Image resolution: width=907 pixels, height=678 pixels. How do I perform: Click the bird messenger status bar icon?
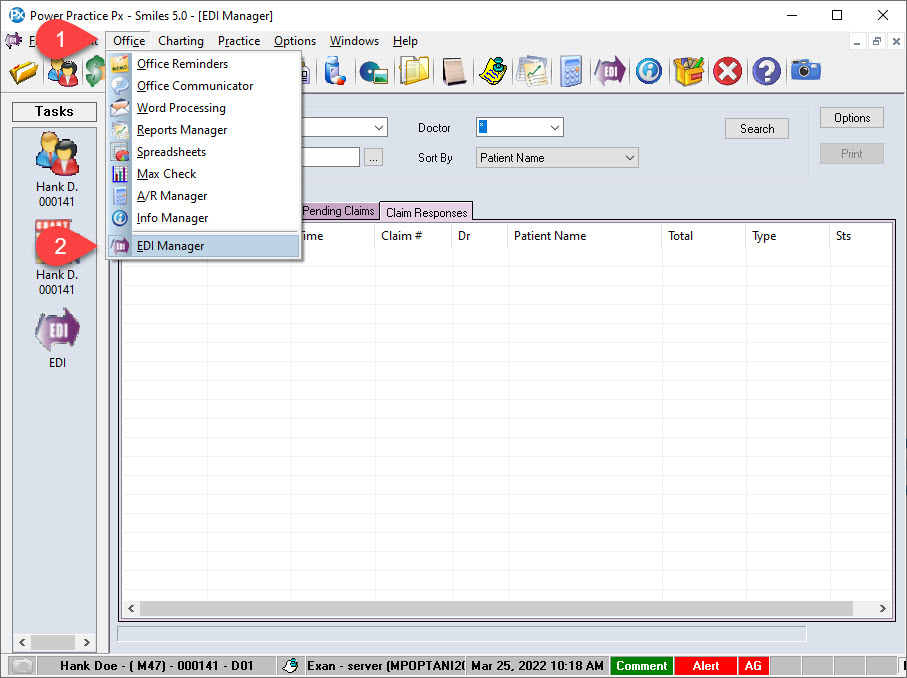tap(290, 665)
